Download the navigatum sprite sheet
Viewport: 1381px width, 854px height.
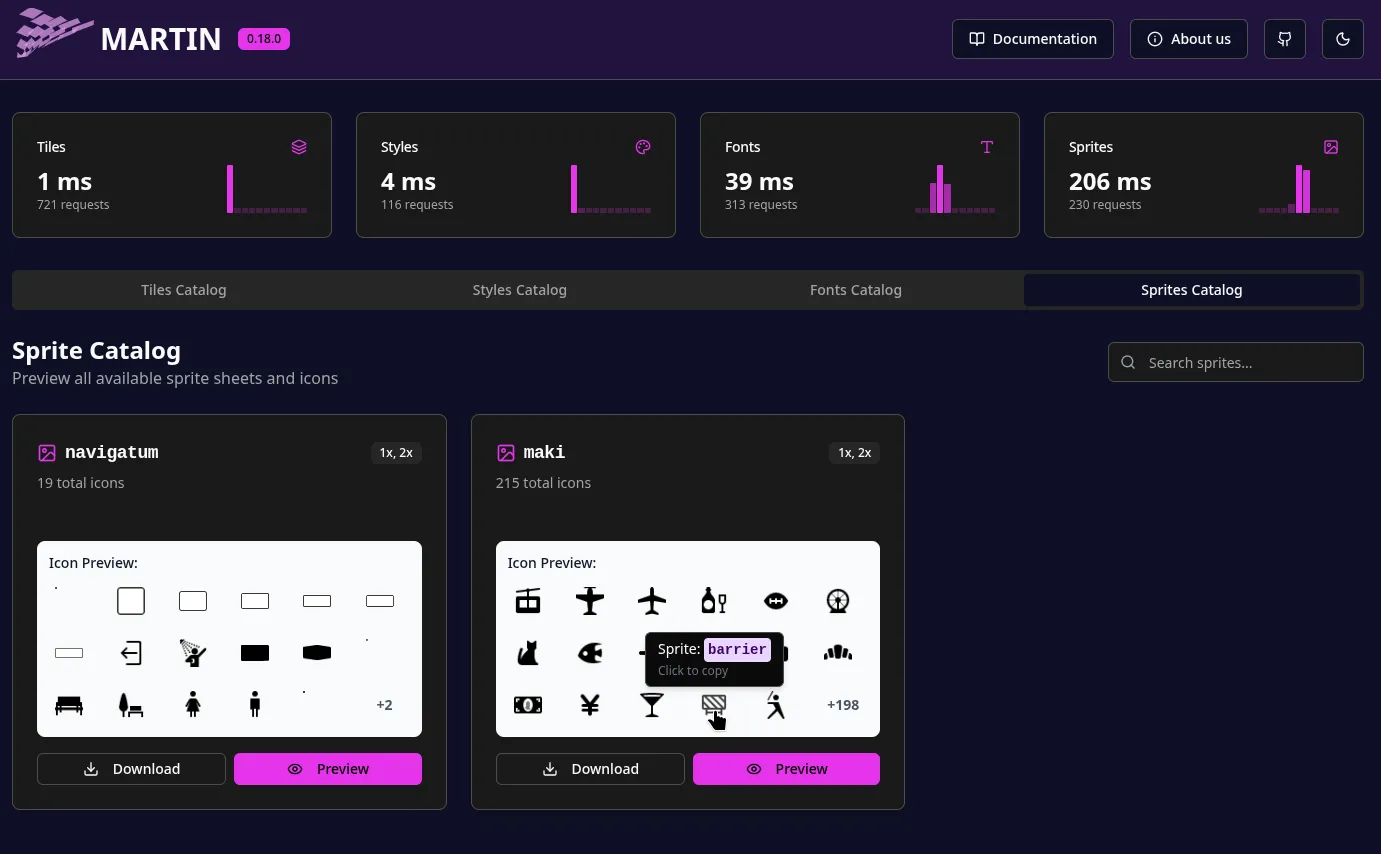click(131, 769)
